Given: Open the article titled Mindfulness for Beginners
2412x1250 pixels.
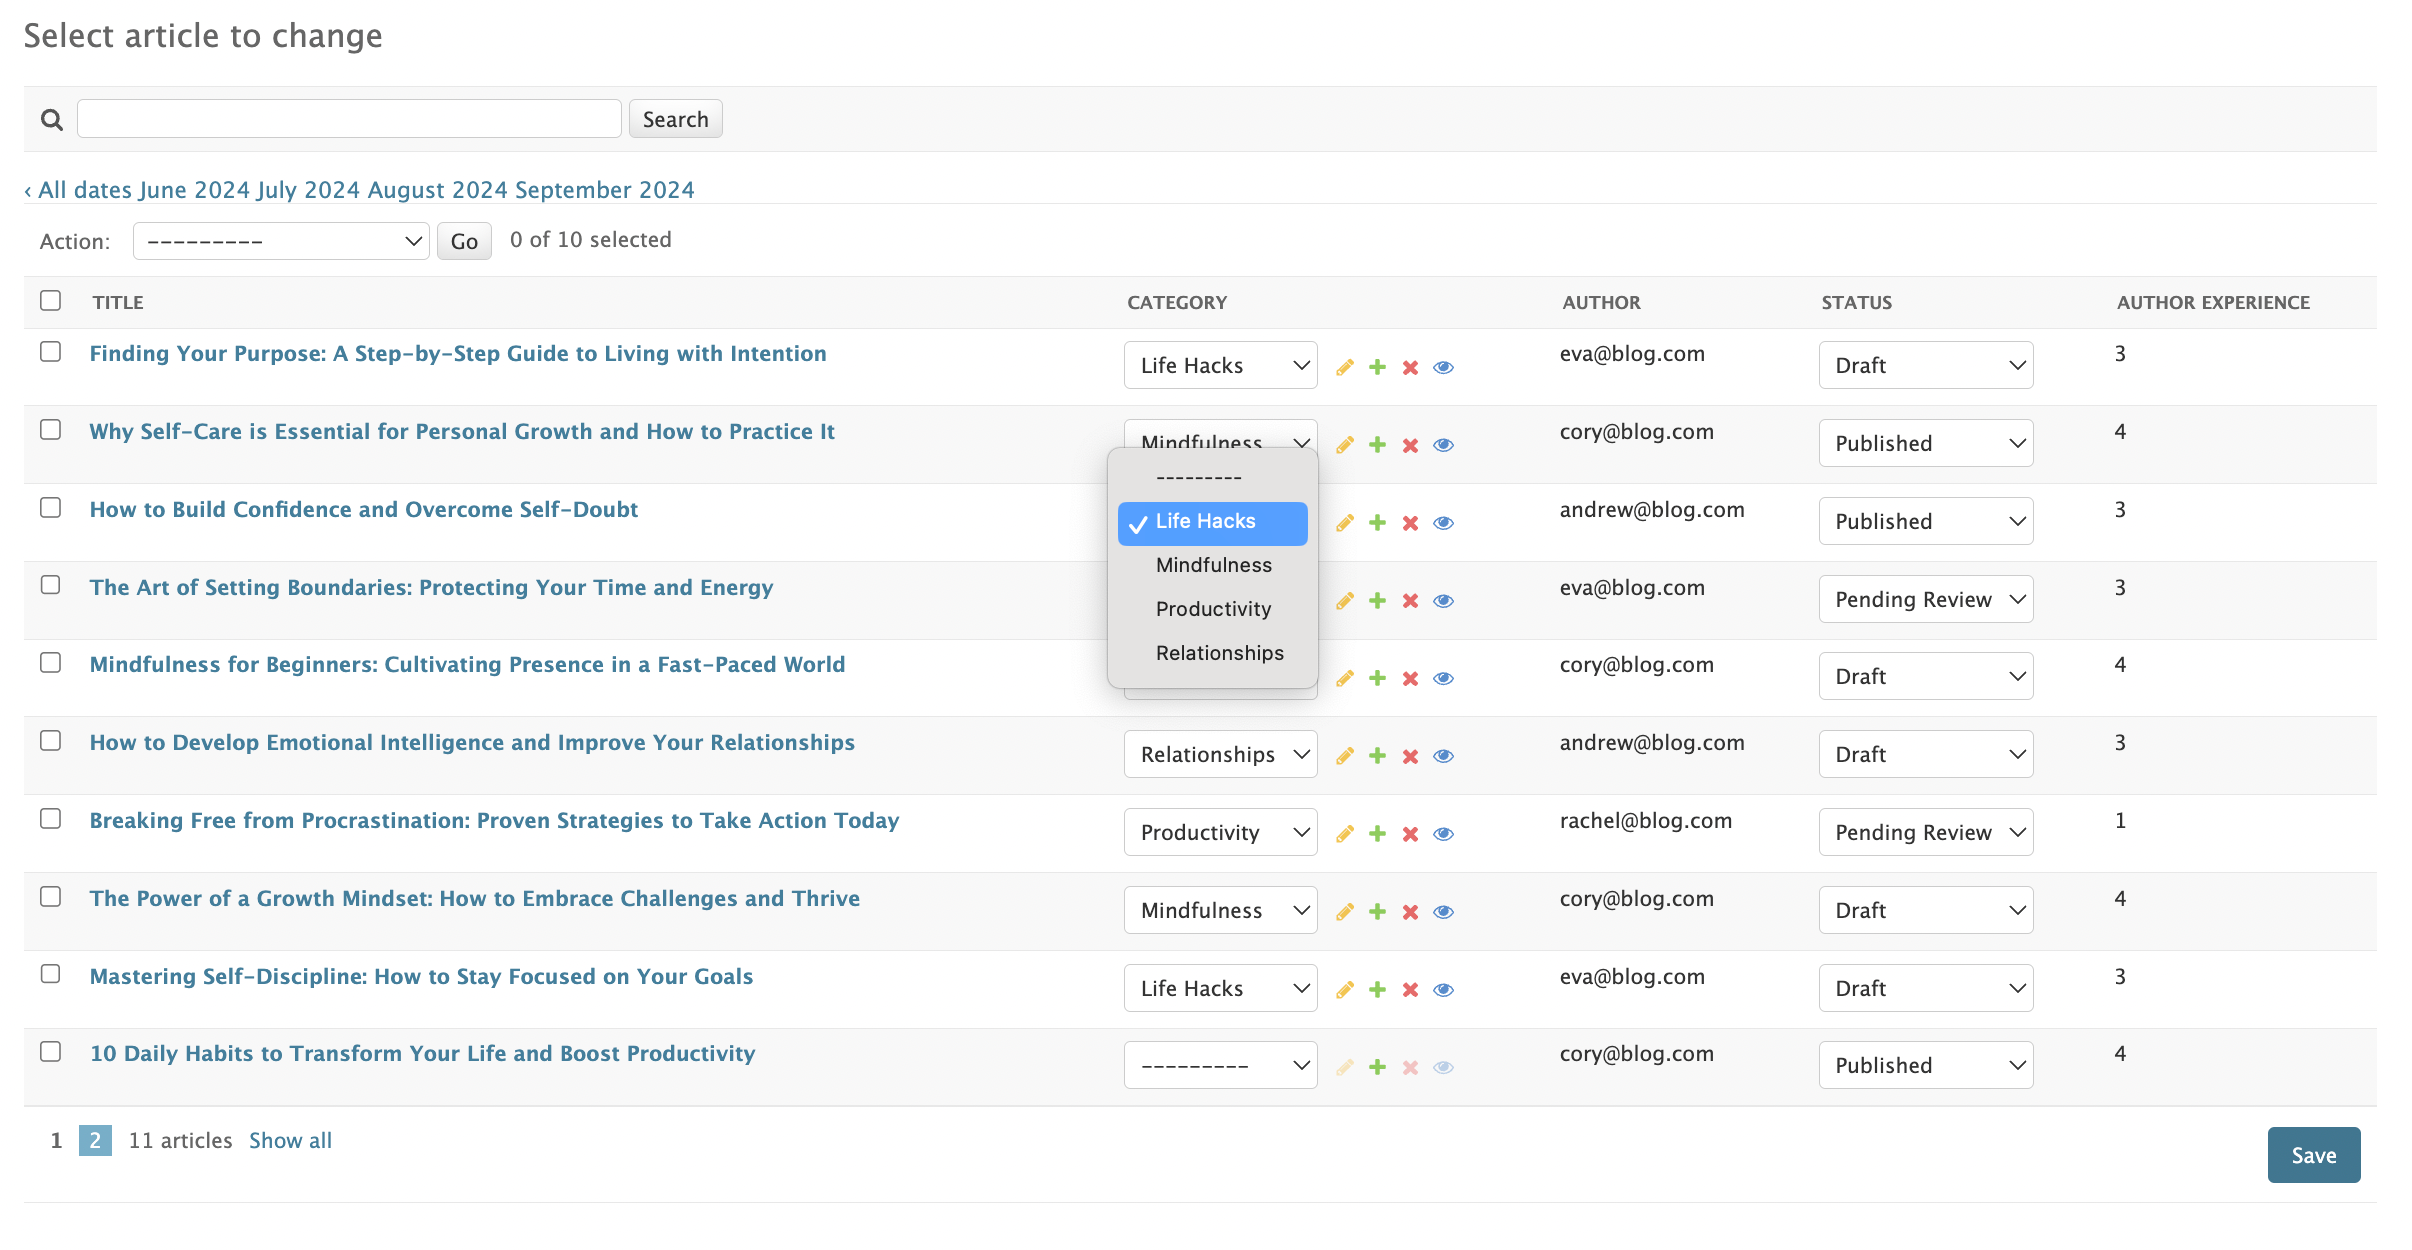Looking at the screenshot, I should coord(466,663).
